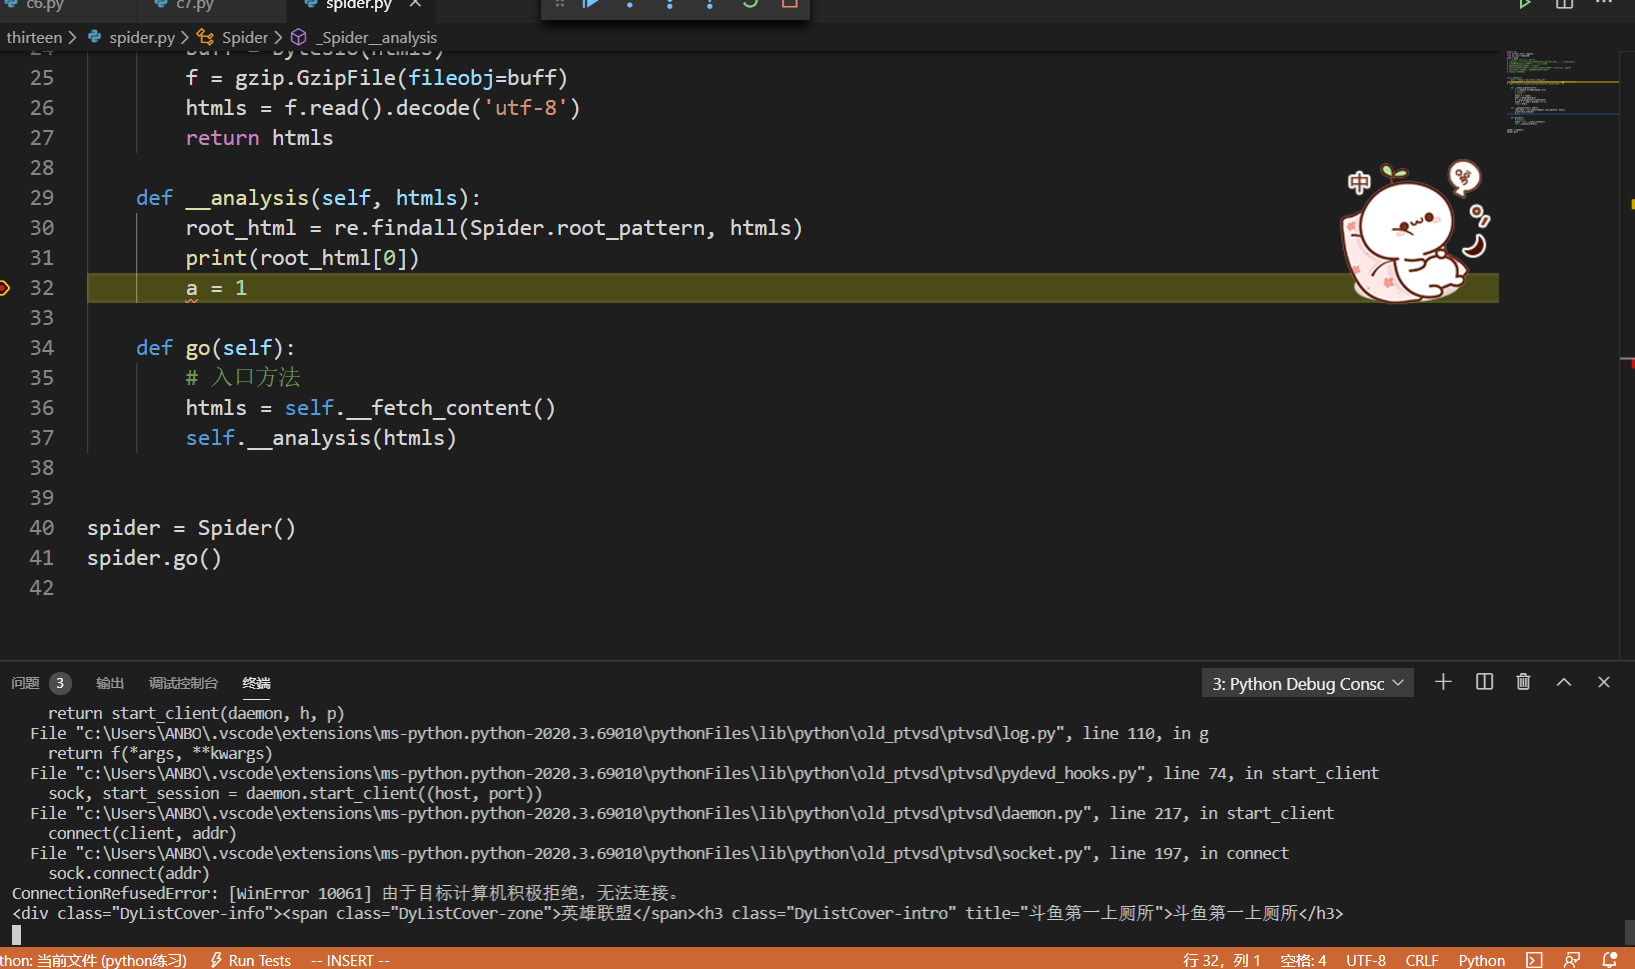Click line number 29 in the gutter

click(42, 198)
